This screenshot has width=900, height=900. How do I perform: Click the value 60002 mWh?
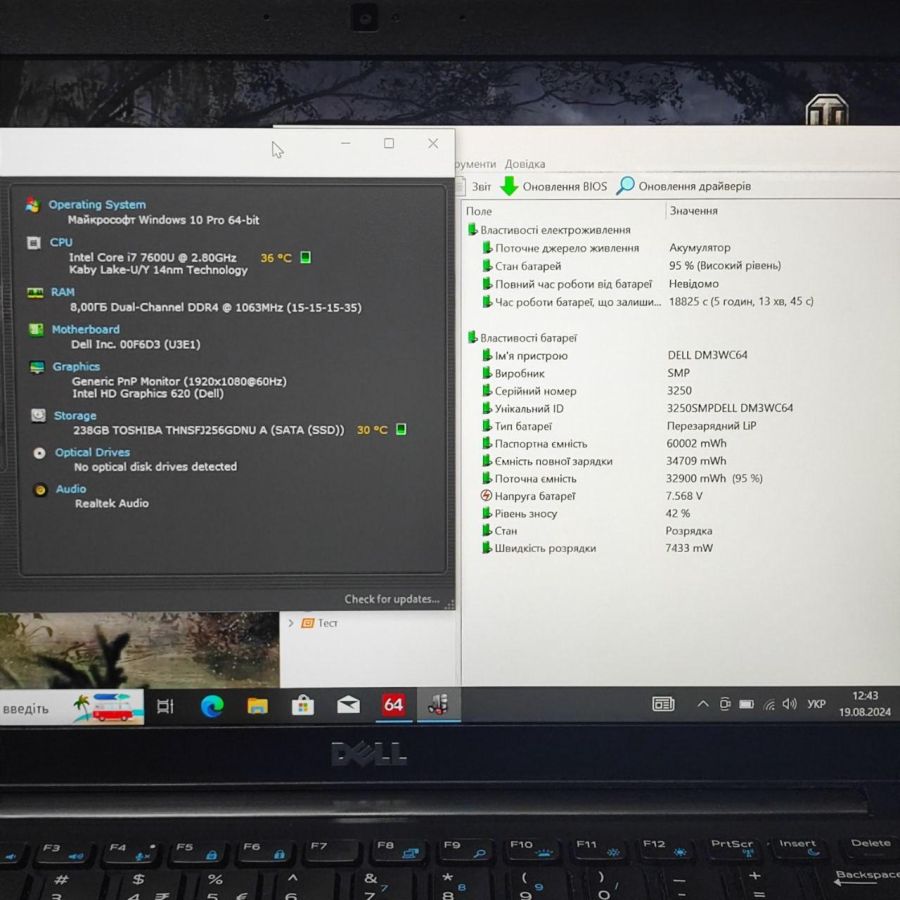point(696,443)
